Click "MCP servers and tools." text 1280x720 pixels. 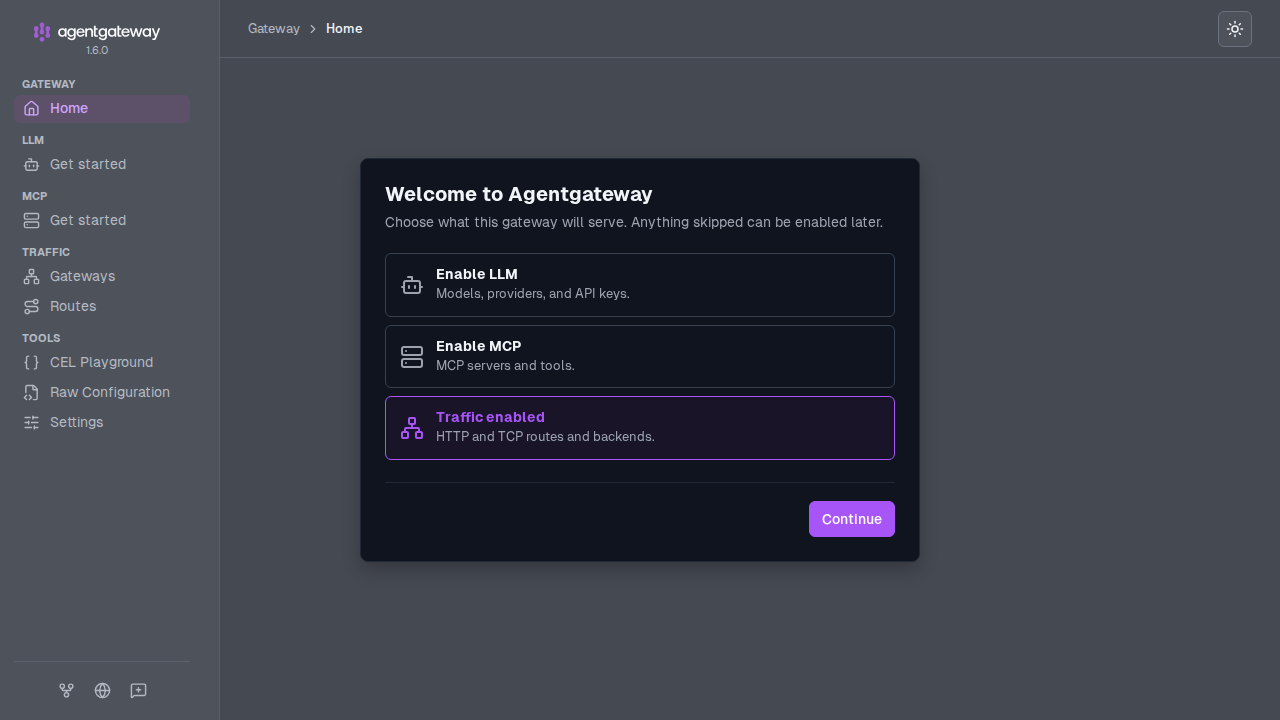click(505, 366)
